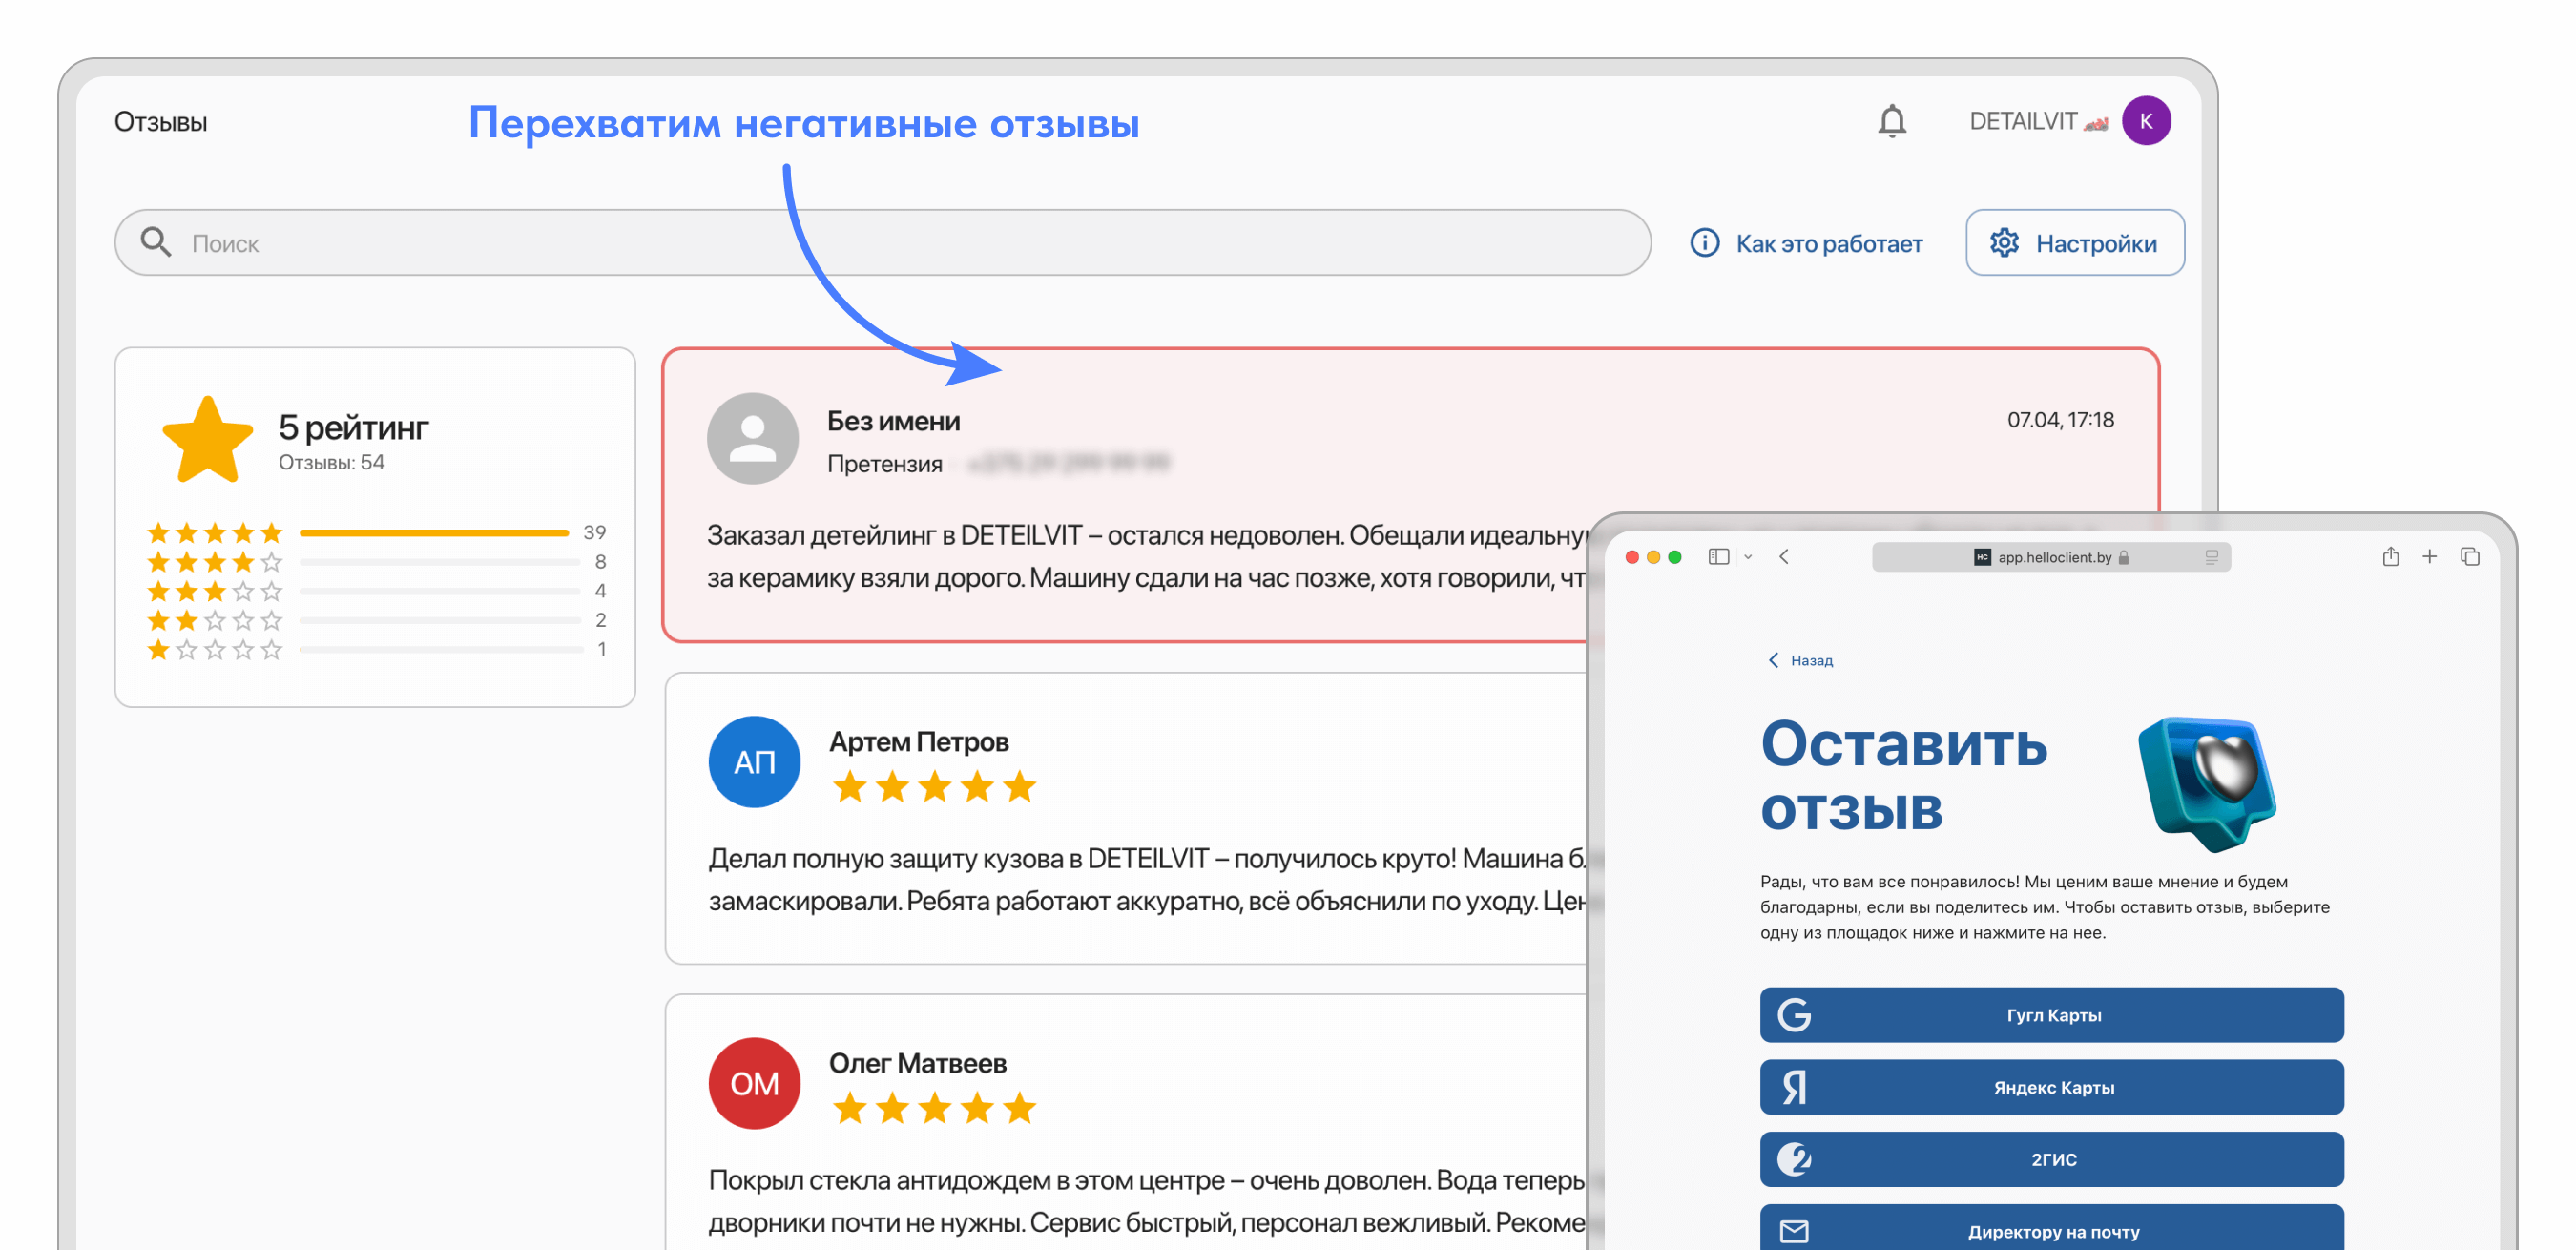Click the Как это работает link
2576x1250 pixels.
point(1828,243)
